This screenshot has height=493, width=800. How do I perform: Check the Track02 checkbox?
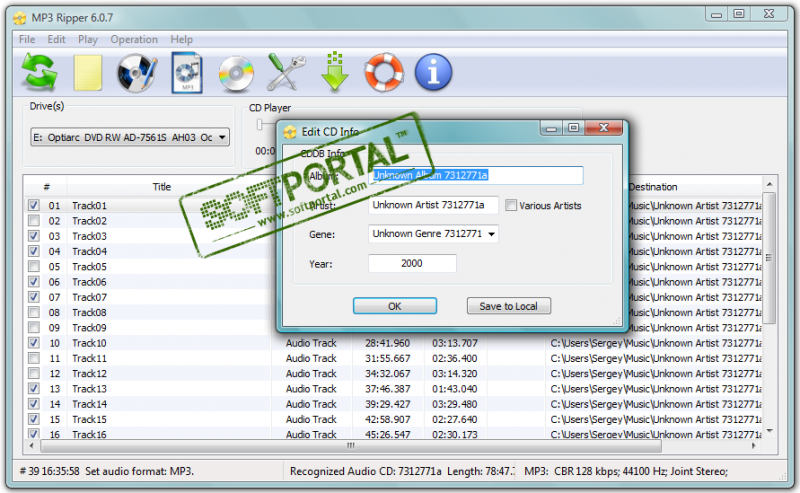pos(34,220)
